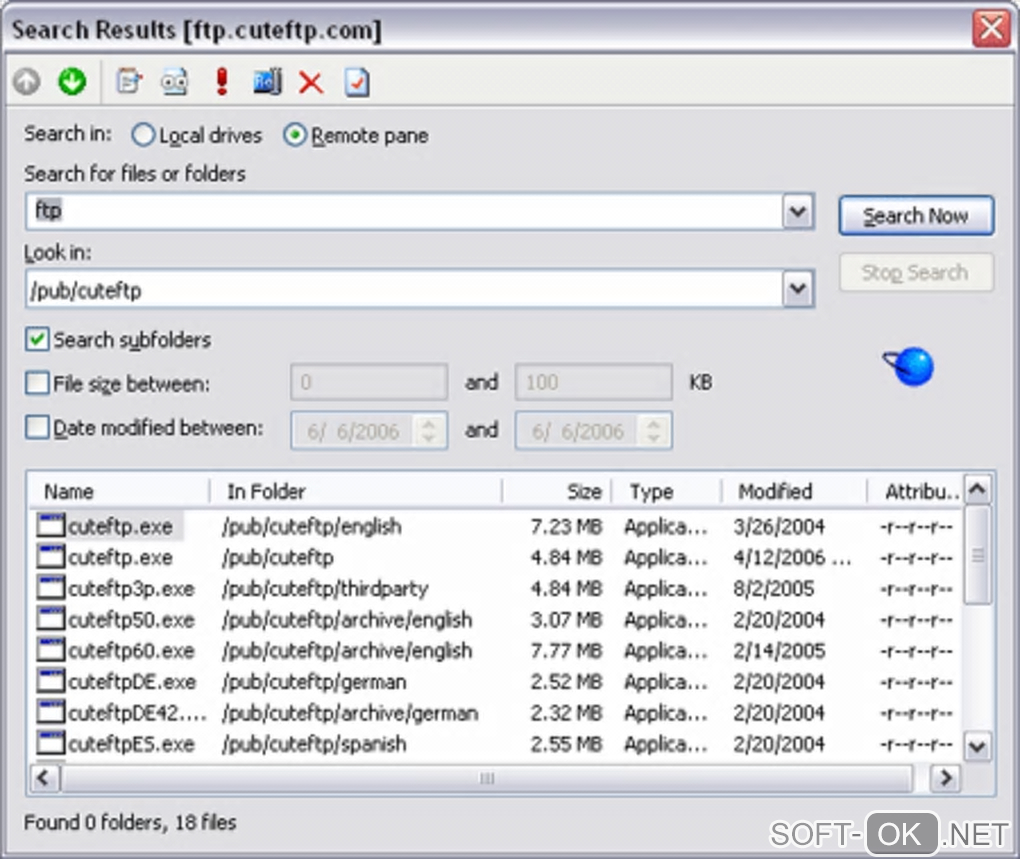The image size is (1020, 859).
Task: Click the file icon beside cuteftp3p.exe
Action: pos(51,588)
